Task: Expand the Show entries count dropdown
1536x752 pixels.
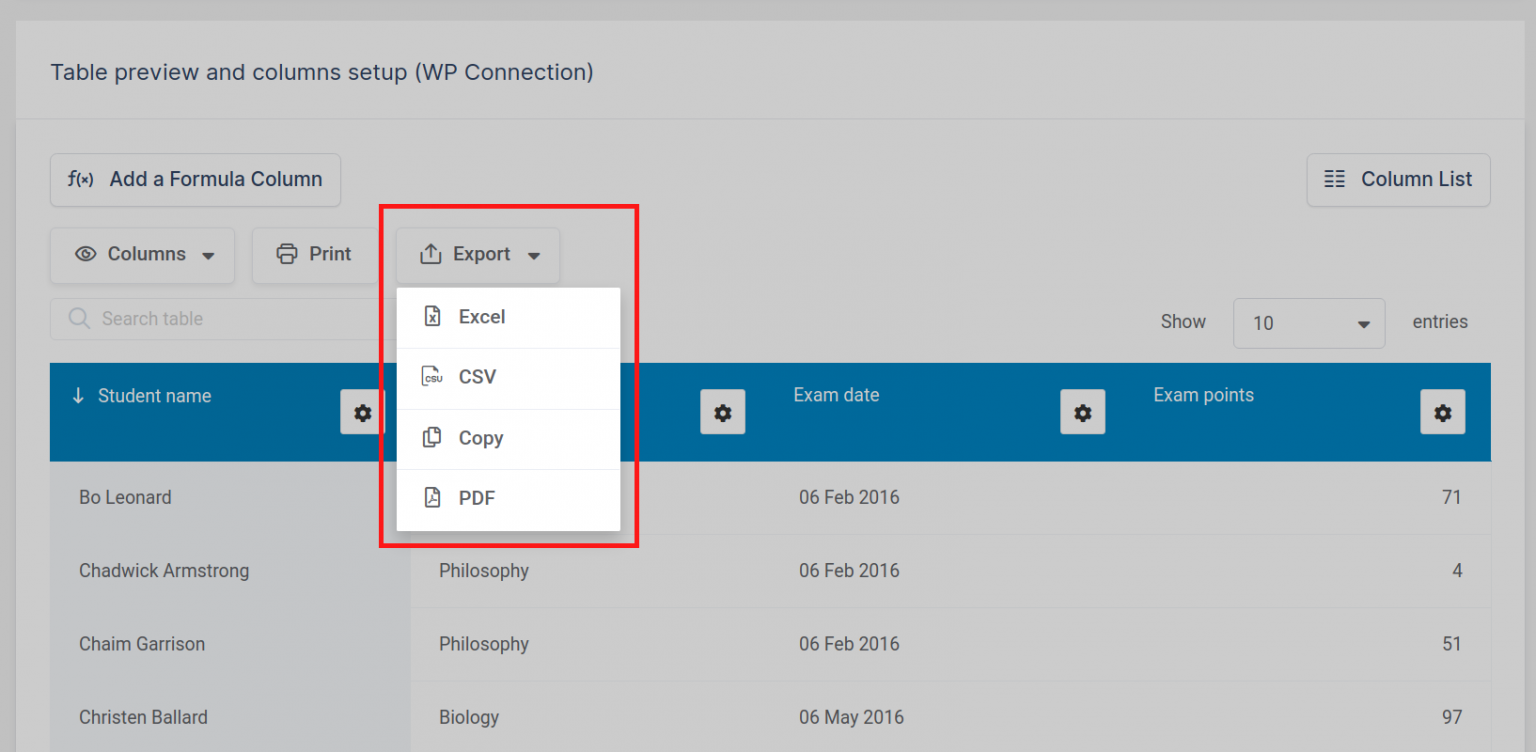Action: pyautogui.click(x=1309, y=323)
